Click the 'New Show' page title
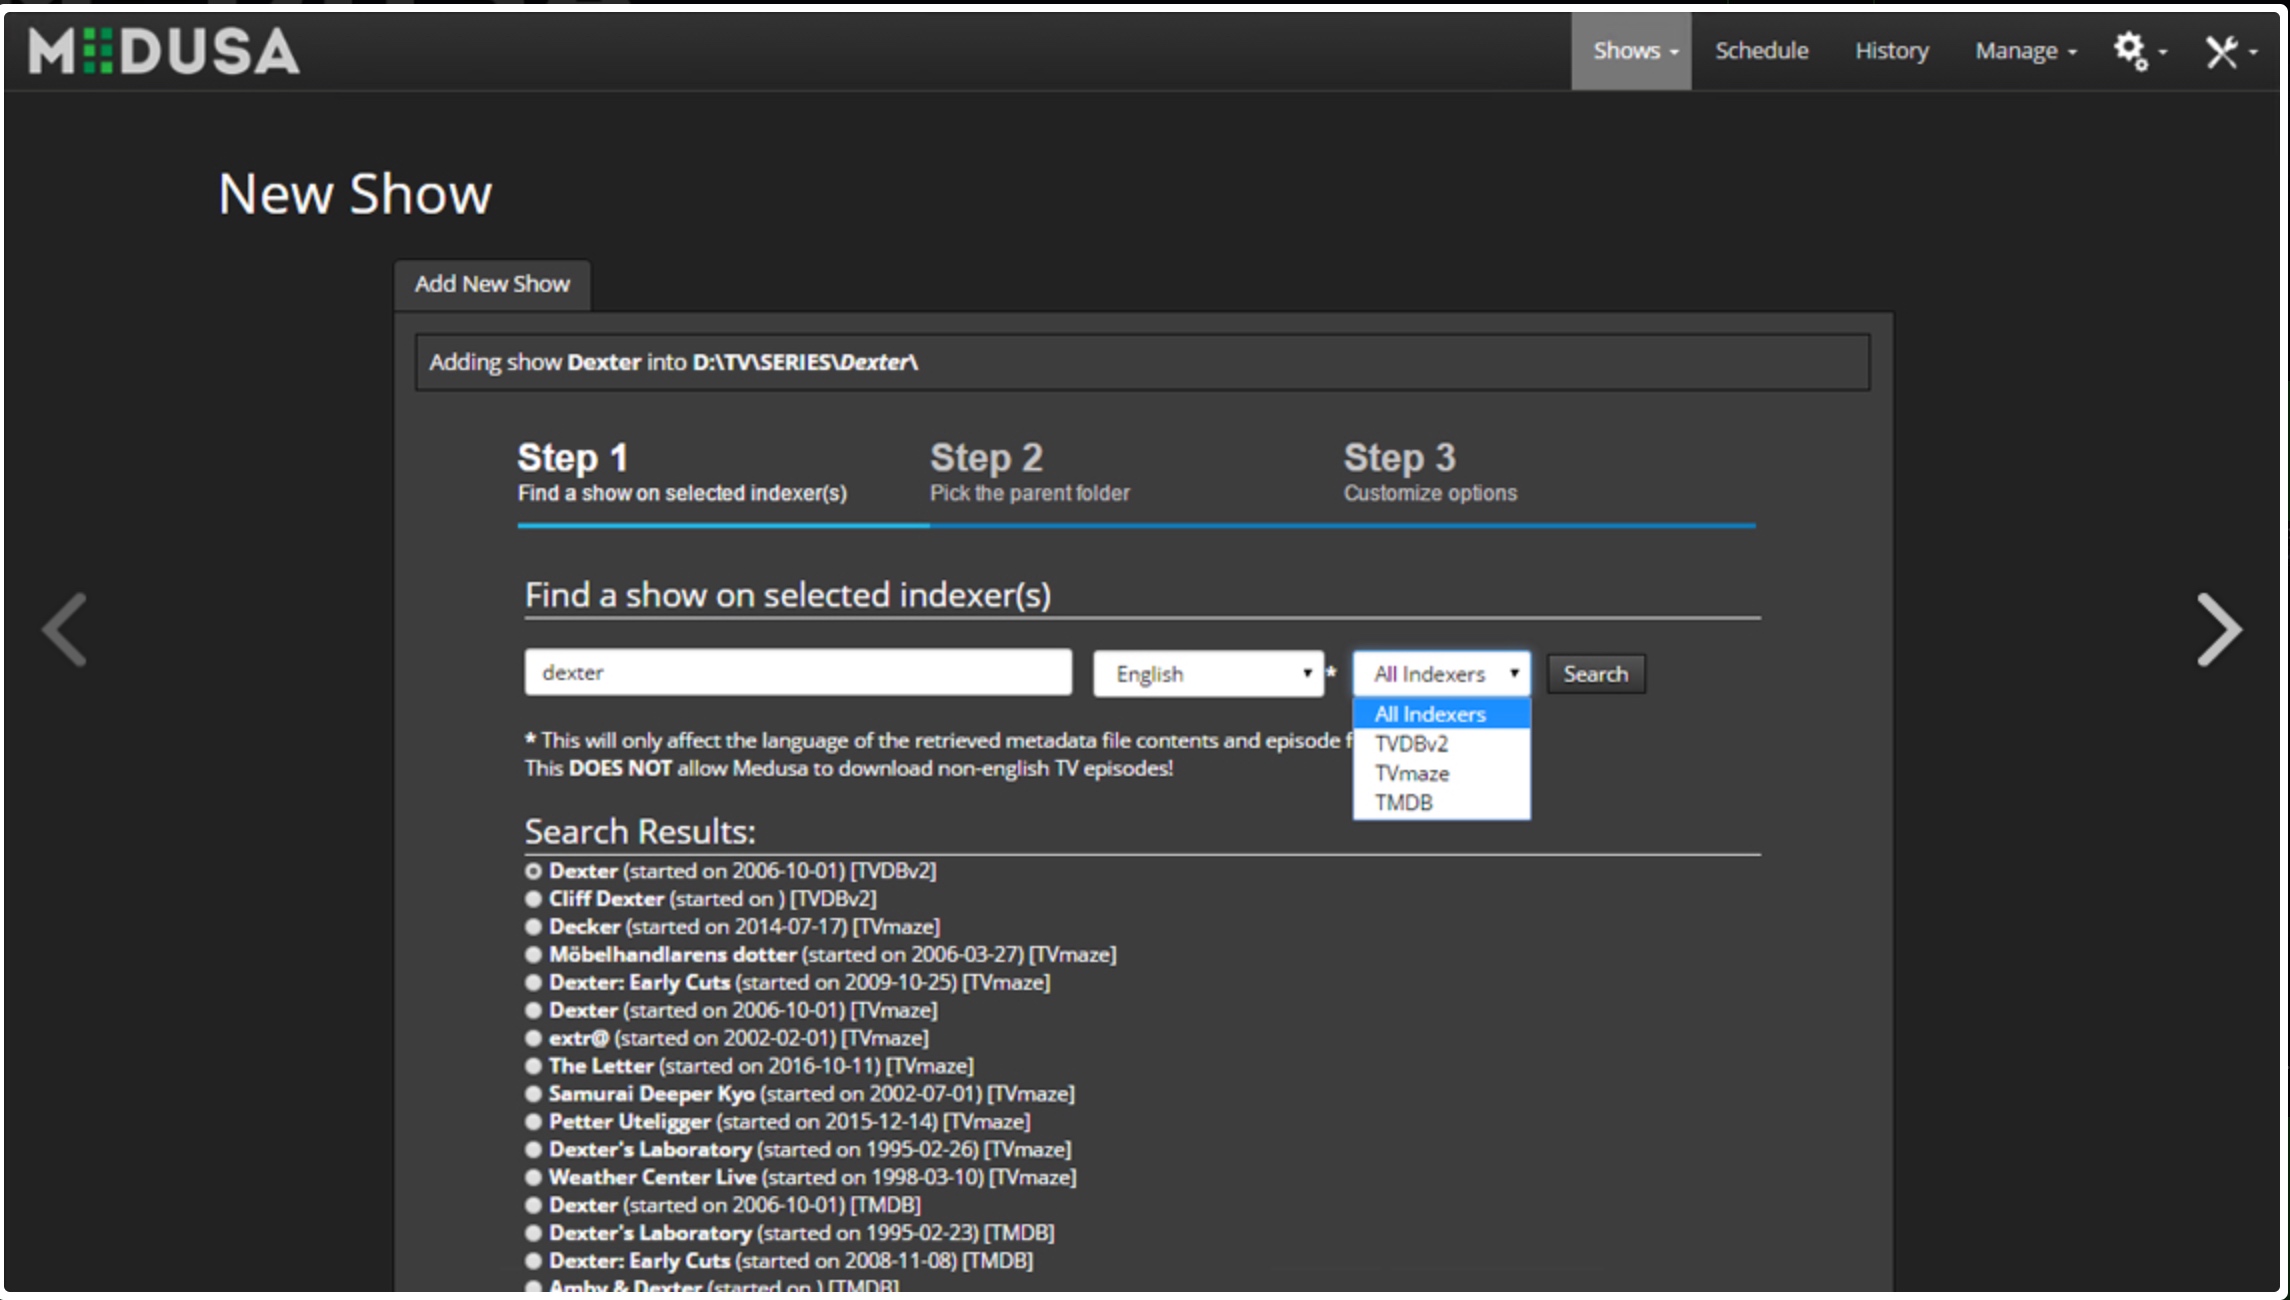 tap(355, 194)
